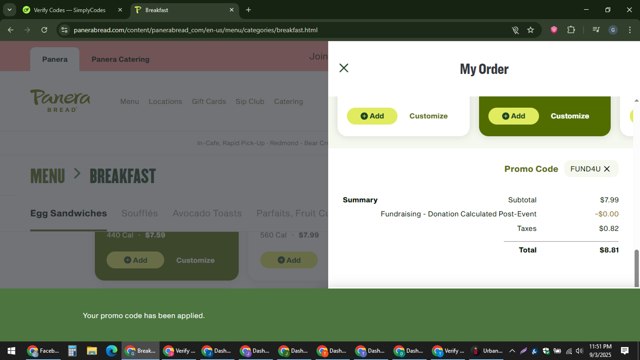Viewport: 640px width, 360px height.
Task: Add the item from the green suggestion card
Action: coord(513,116)
